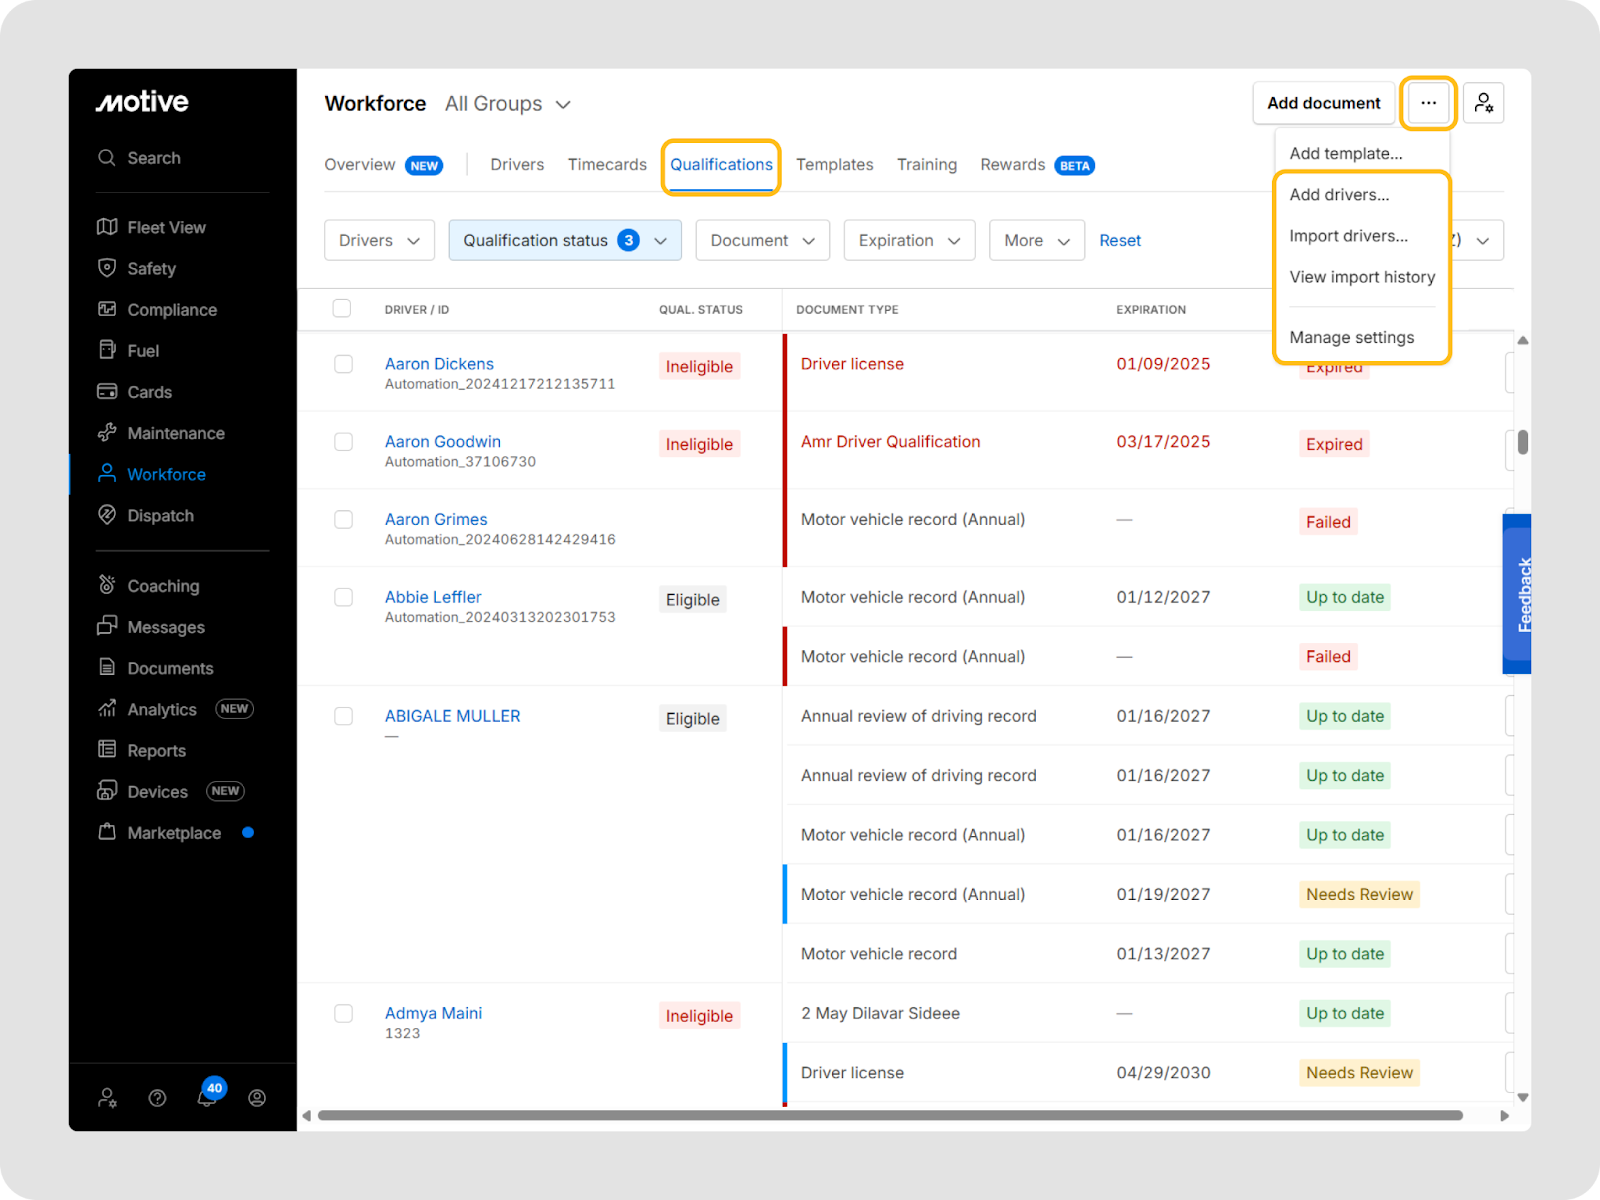Open the Expiration filter dropdown

point(908,241)
